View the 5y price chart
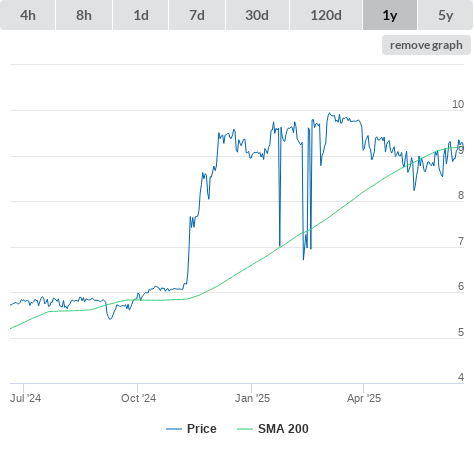The image size is (474, 455). click(x=446, y=15)
